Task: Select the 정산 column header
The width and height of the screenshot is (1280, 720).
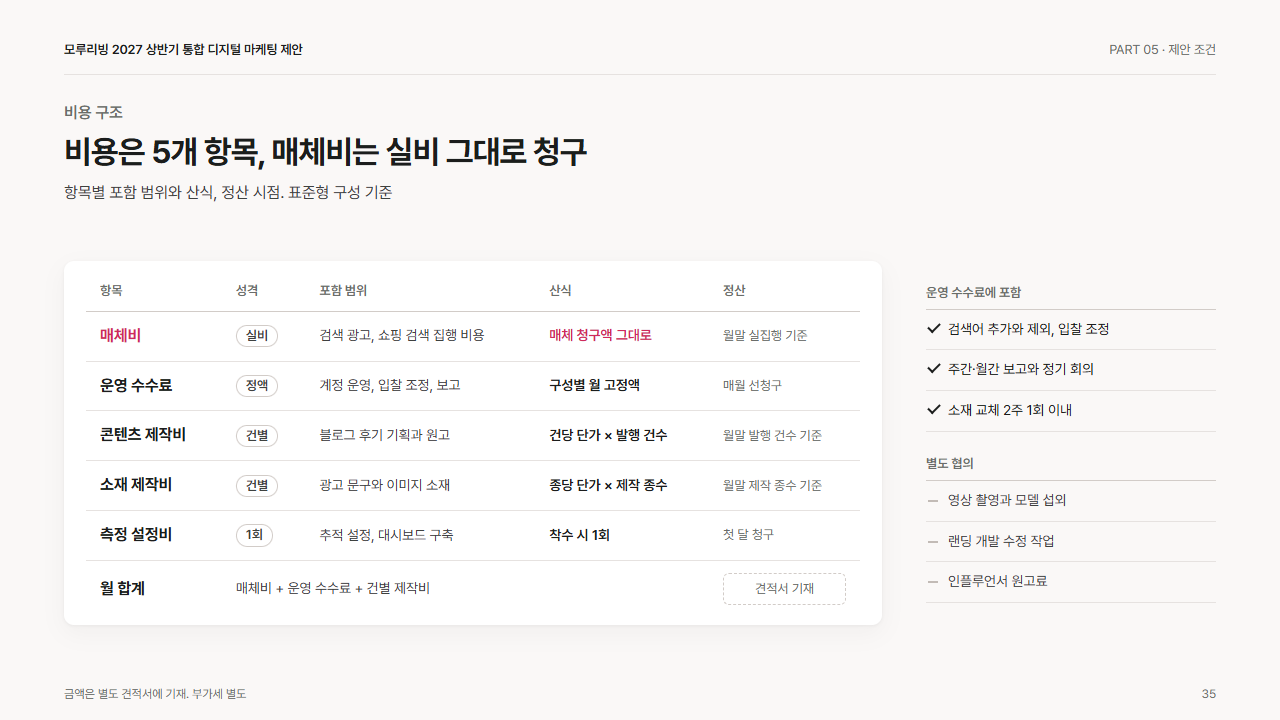Action: pyautogui.click(x=734, y=290)
